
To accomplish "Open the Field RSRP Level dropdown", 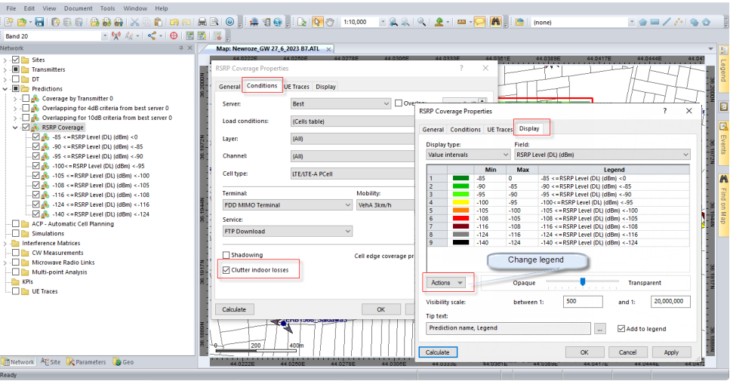I will pos(602,155).
